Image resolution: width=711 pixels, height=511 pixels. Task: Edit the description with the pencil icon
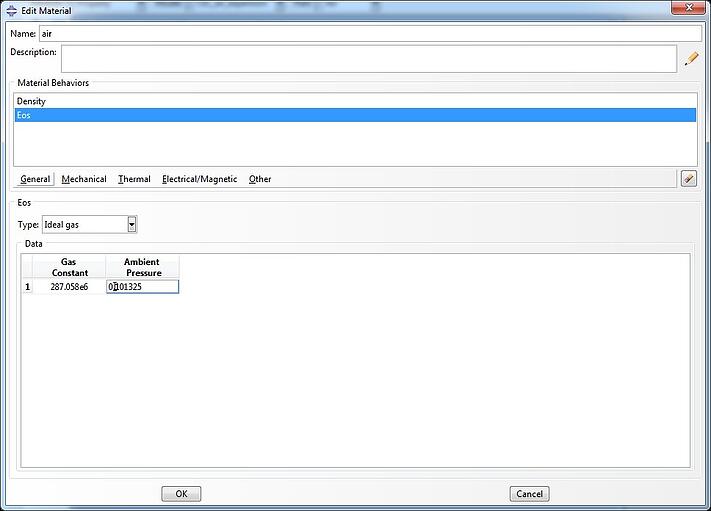(x=692, y=59)
